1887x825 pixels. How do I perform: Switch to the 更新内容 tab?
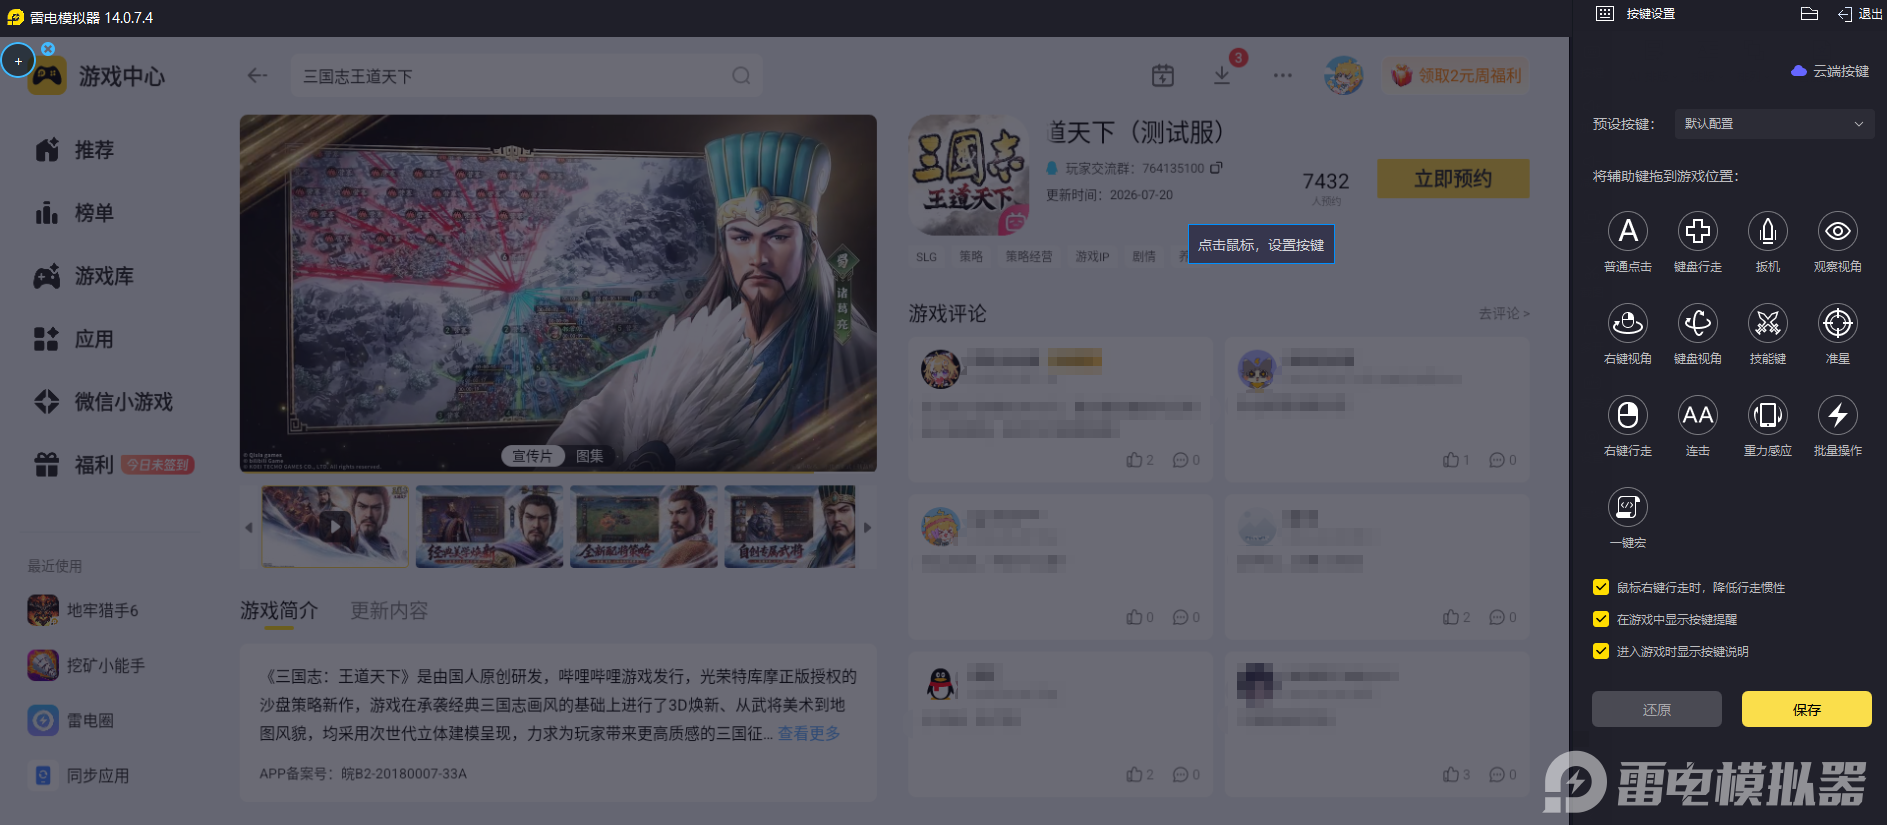click(x=389, y=610)
